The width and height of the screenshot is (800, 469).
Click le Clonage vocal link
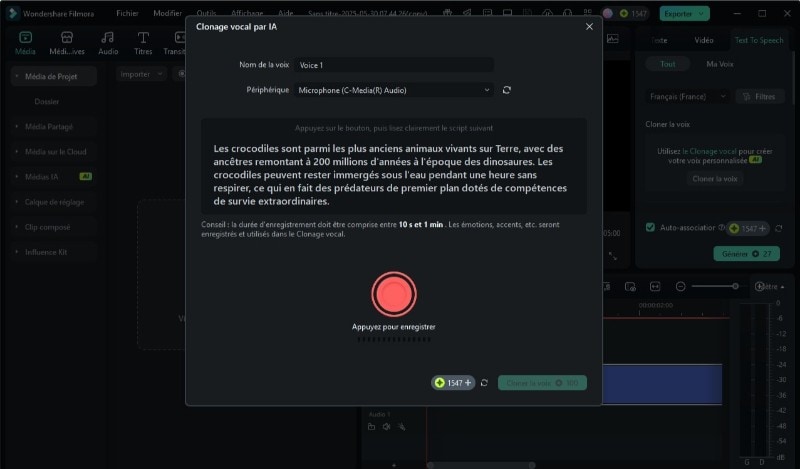709,151
